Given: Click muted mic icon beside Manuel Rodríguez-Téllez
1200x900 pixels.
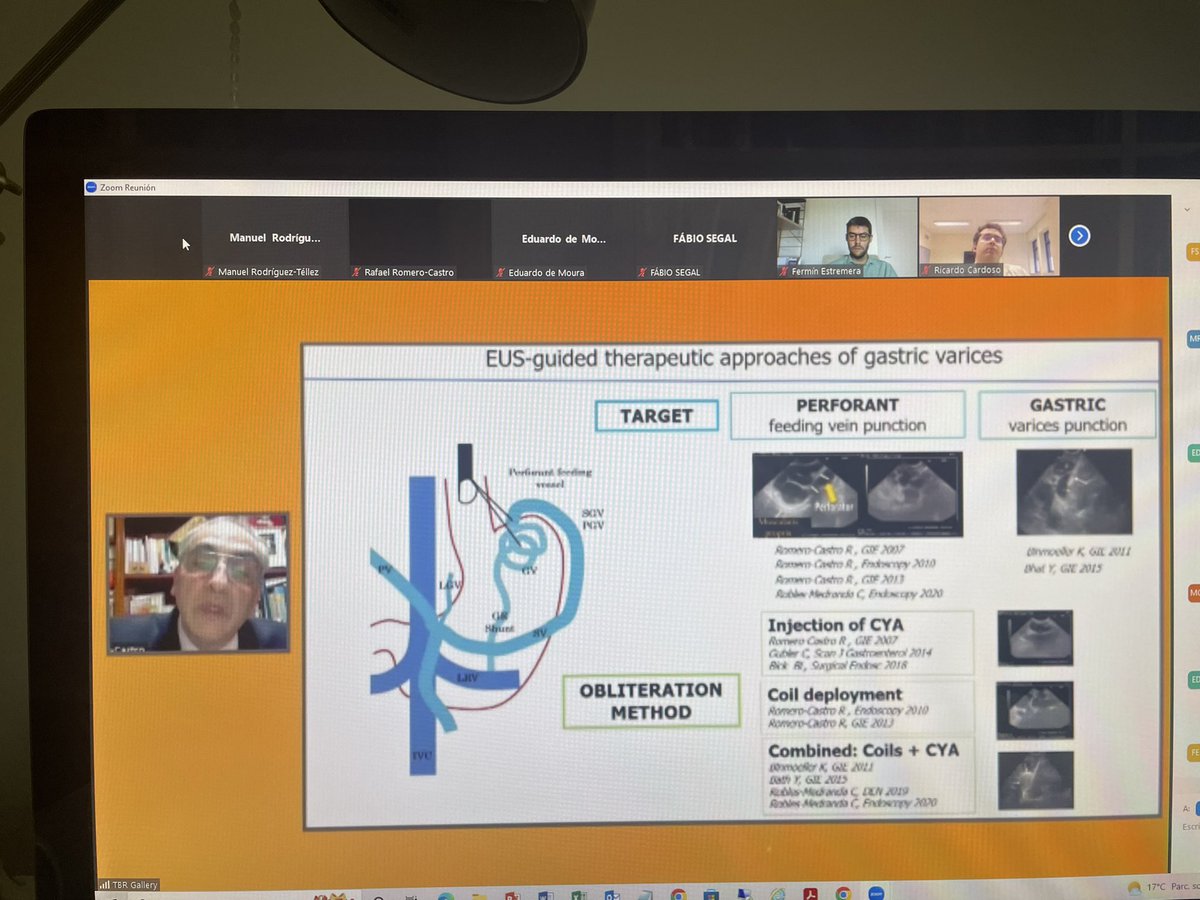Looking at the screenshot, I should click(208, 272).
